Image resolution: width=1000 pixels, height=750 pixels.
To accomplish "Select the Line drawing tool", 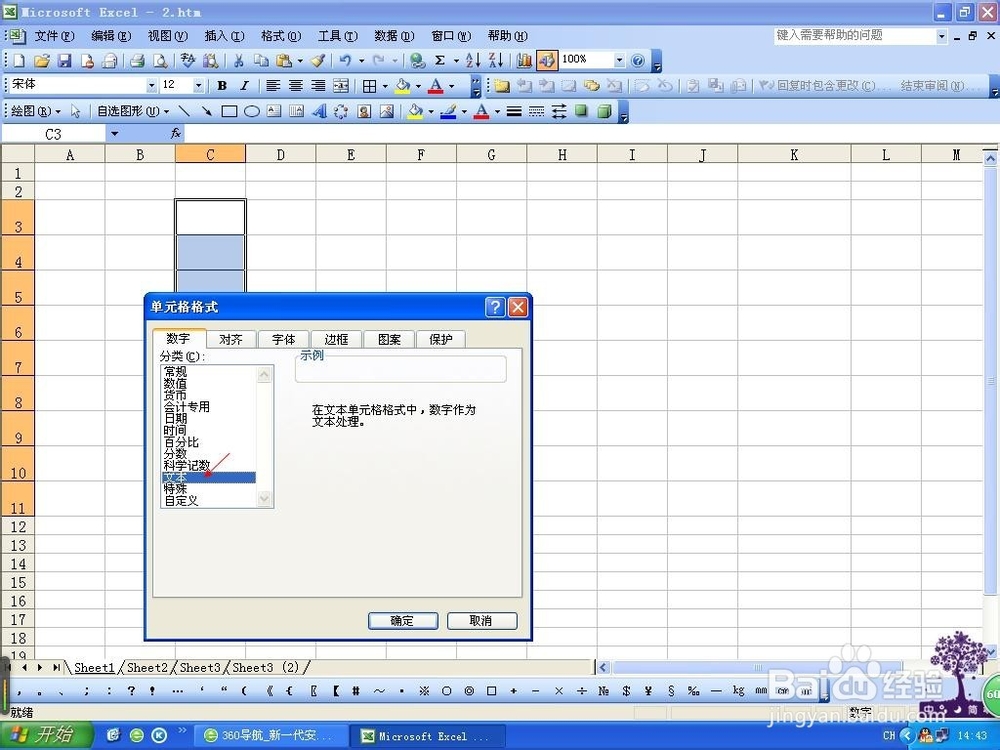I will pyautogui.click(x=184, y=112).
